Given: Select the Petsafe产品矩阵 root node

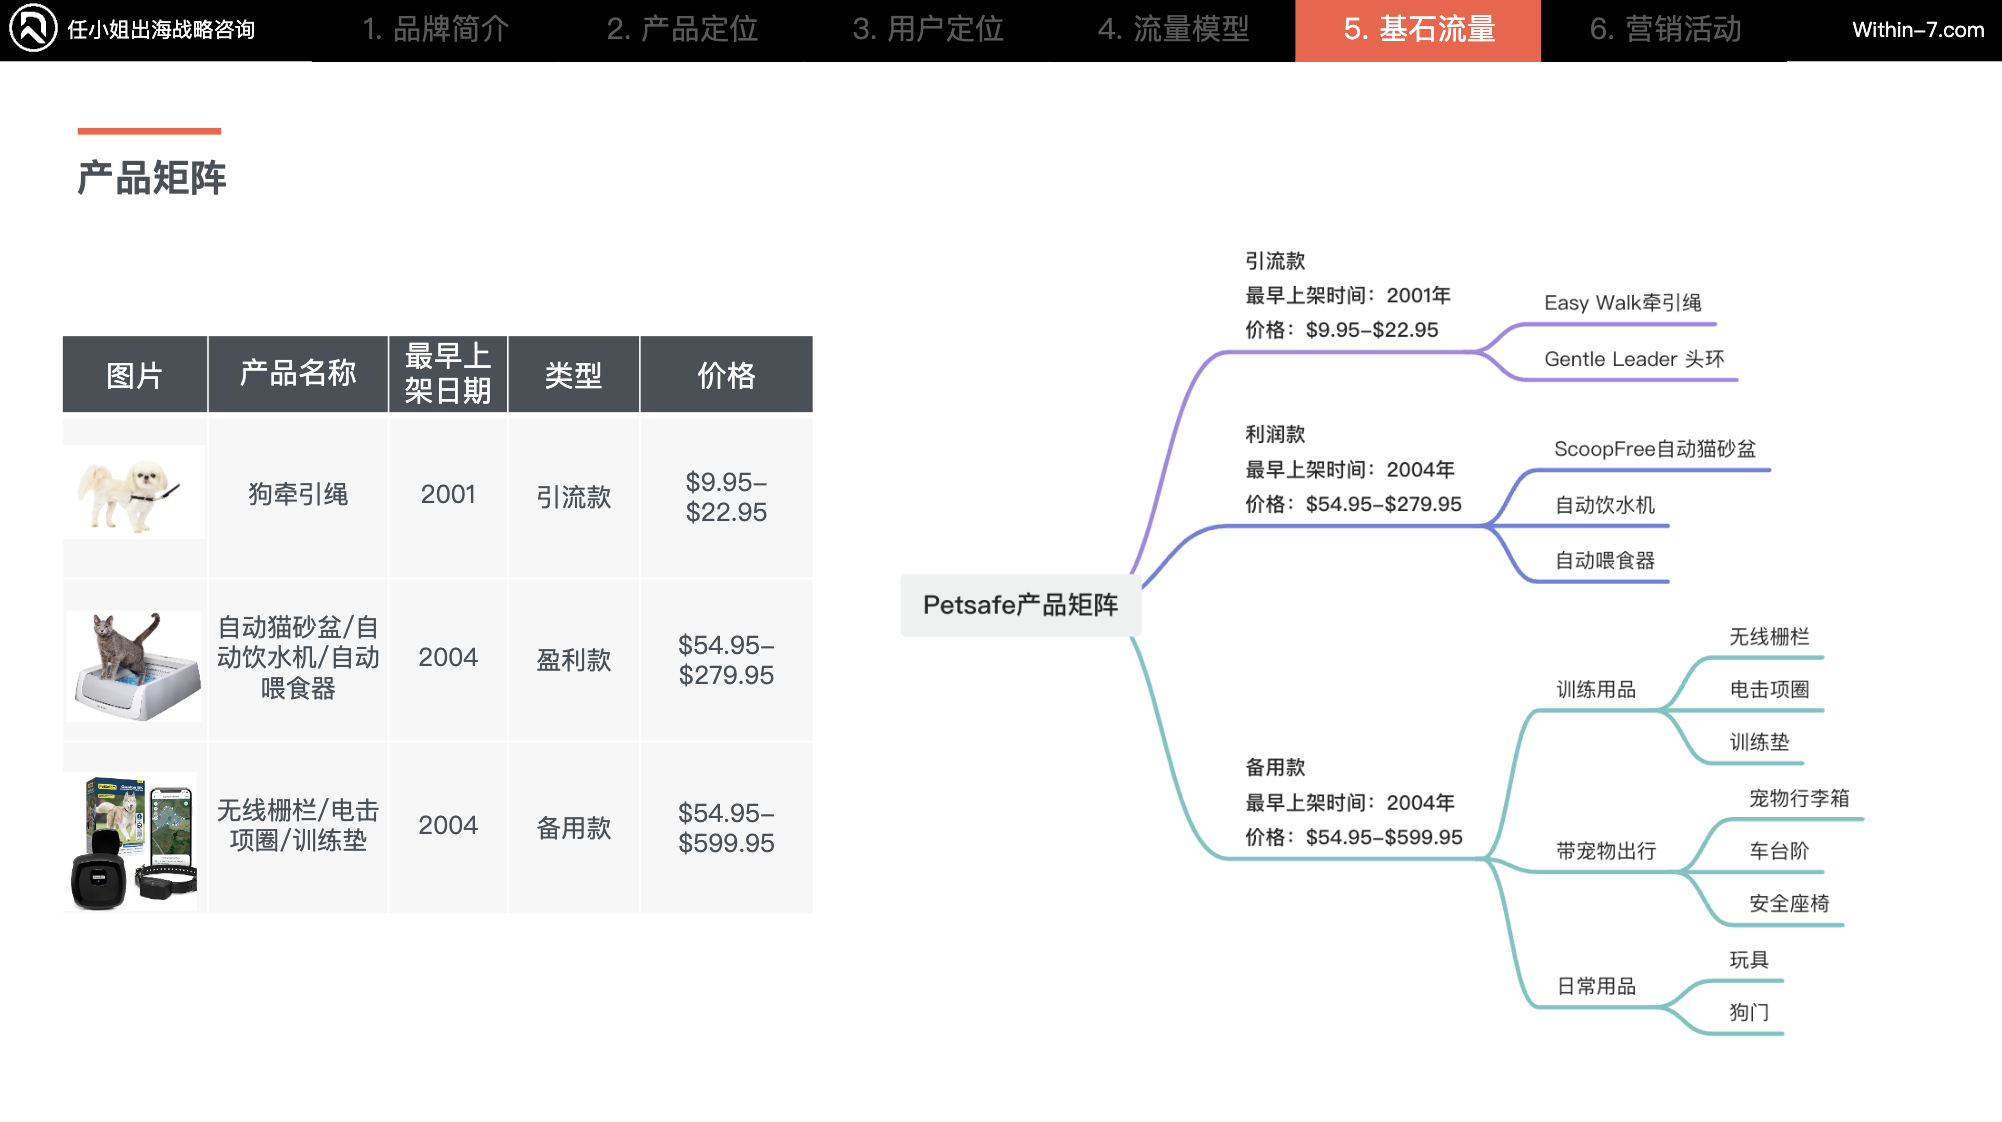Looking at the screenshot, I should coord(1021,604).
